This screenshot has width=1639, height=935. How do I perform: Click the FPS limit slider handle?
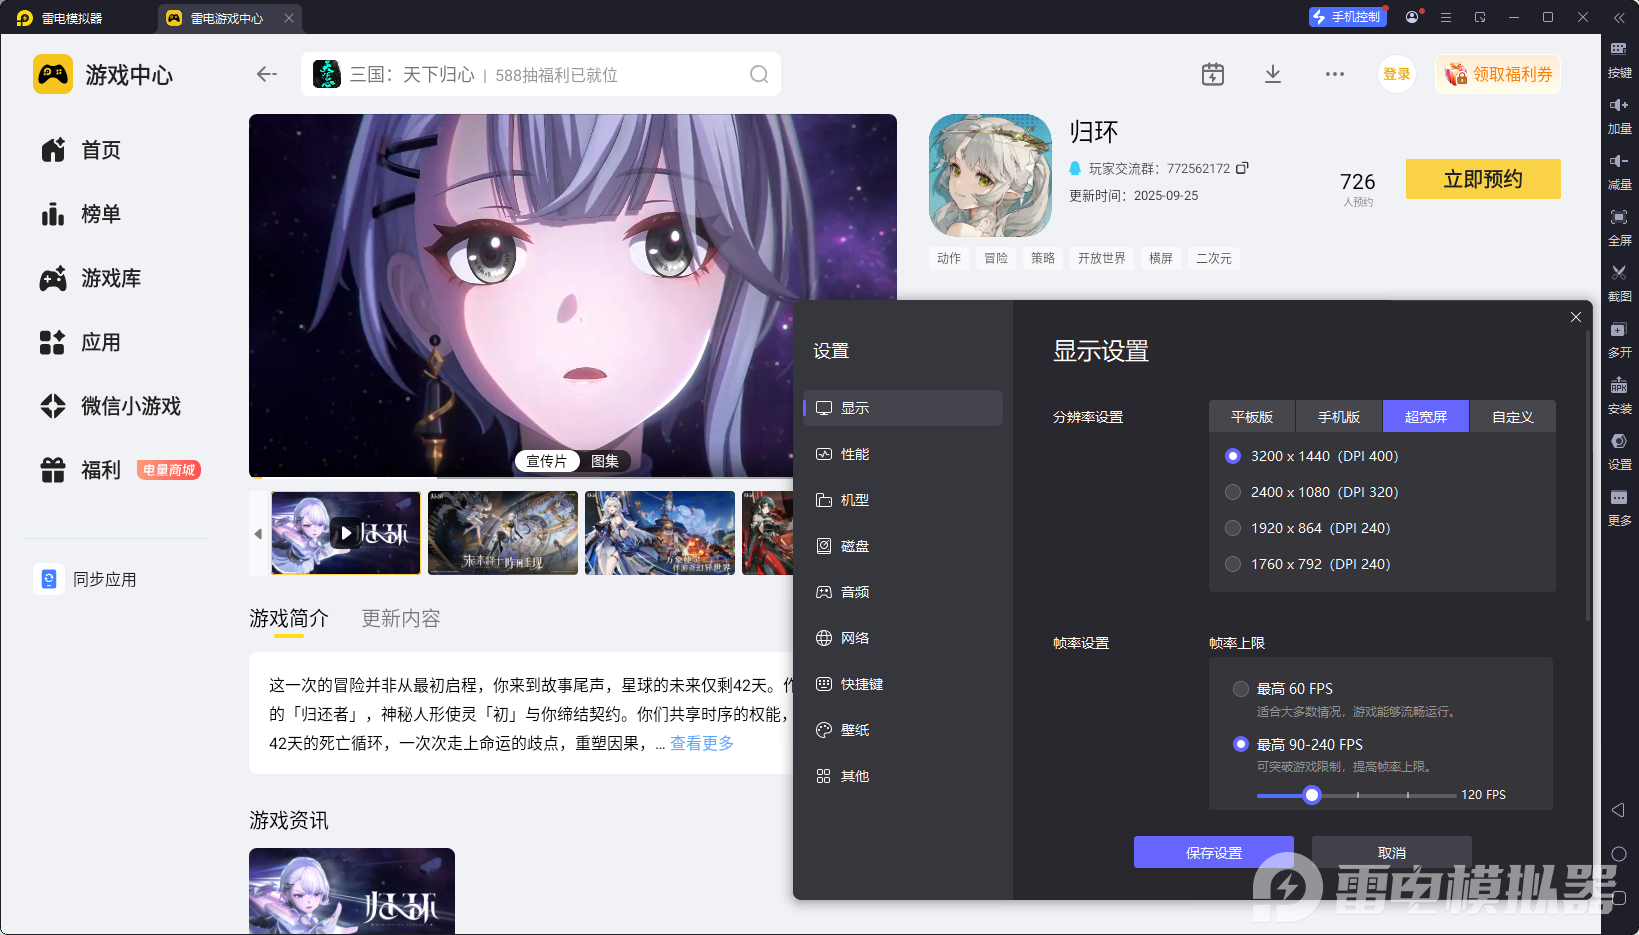1312,795
